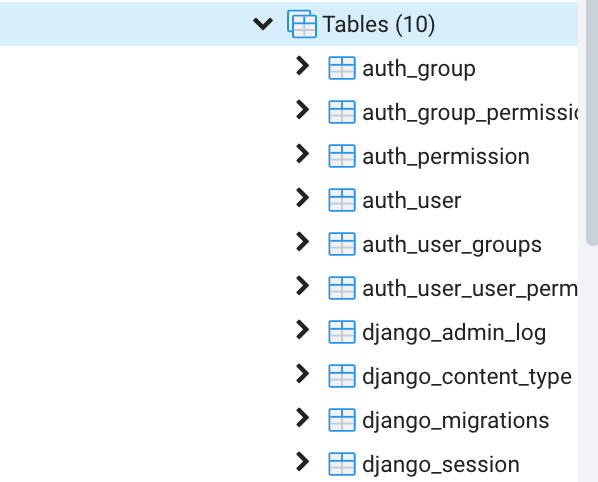Click the auth_permission table icon
Image resolution: width=598 pixels, height=482 pixels.
342,156
